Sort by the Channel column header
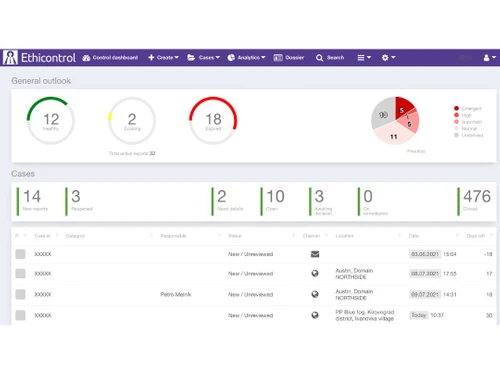This screenshot has height=375, width=500. [x=311, y=236]
